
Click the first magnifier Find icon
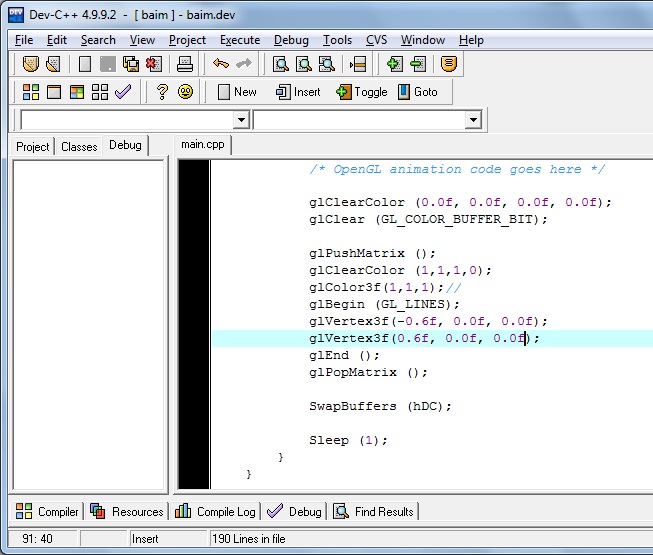pyautogui.click(x=281, y=64)
